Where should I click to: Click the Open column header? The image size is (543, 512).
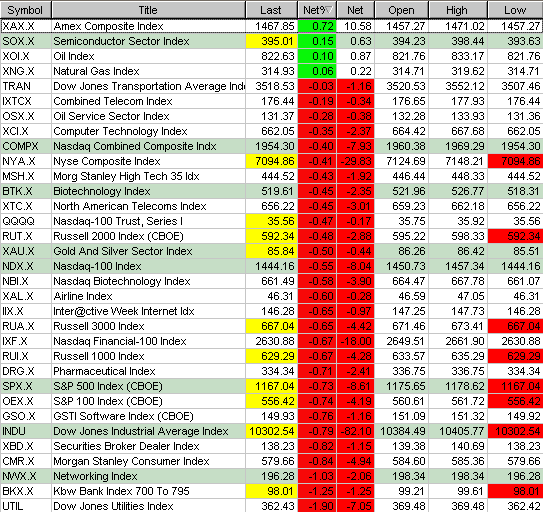pyautogui.click(x=402, y=10)
